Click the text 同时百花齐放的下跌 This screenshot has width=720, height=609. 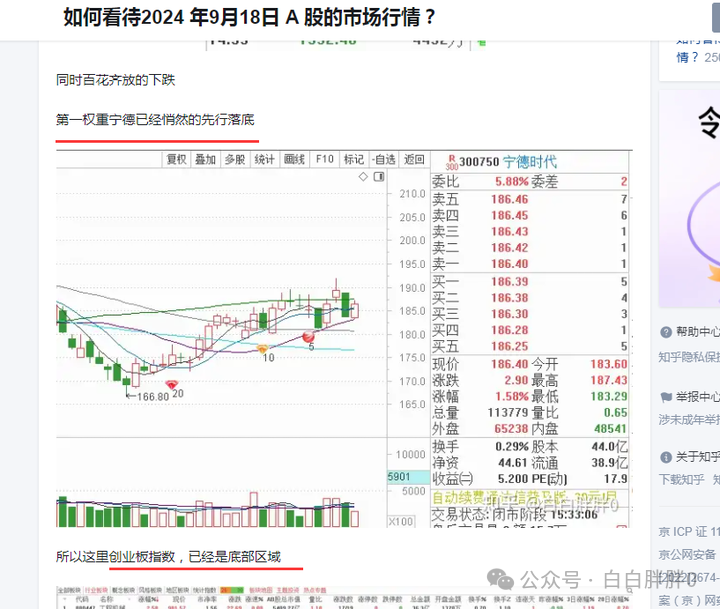[x=115, y=80]
